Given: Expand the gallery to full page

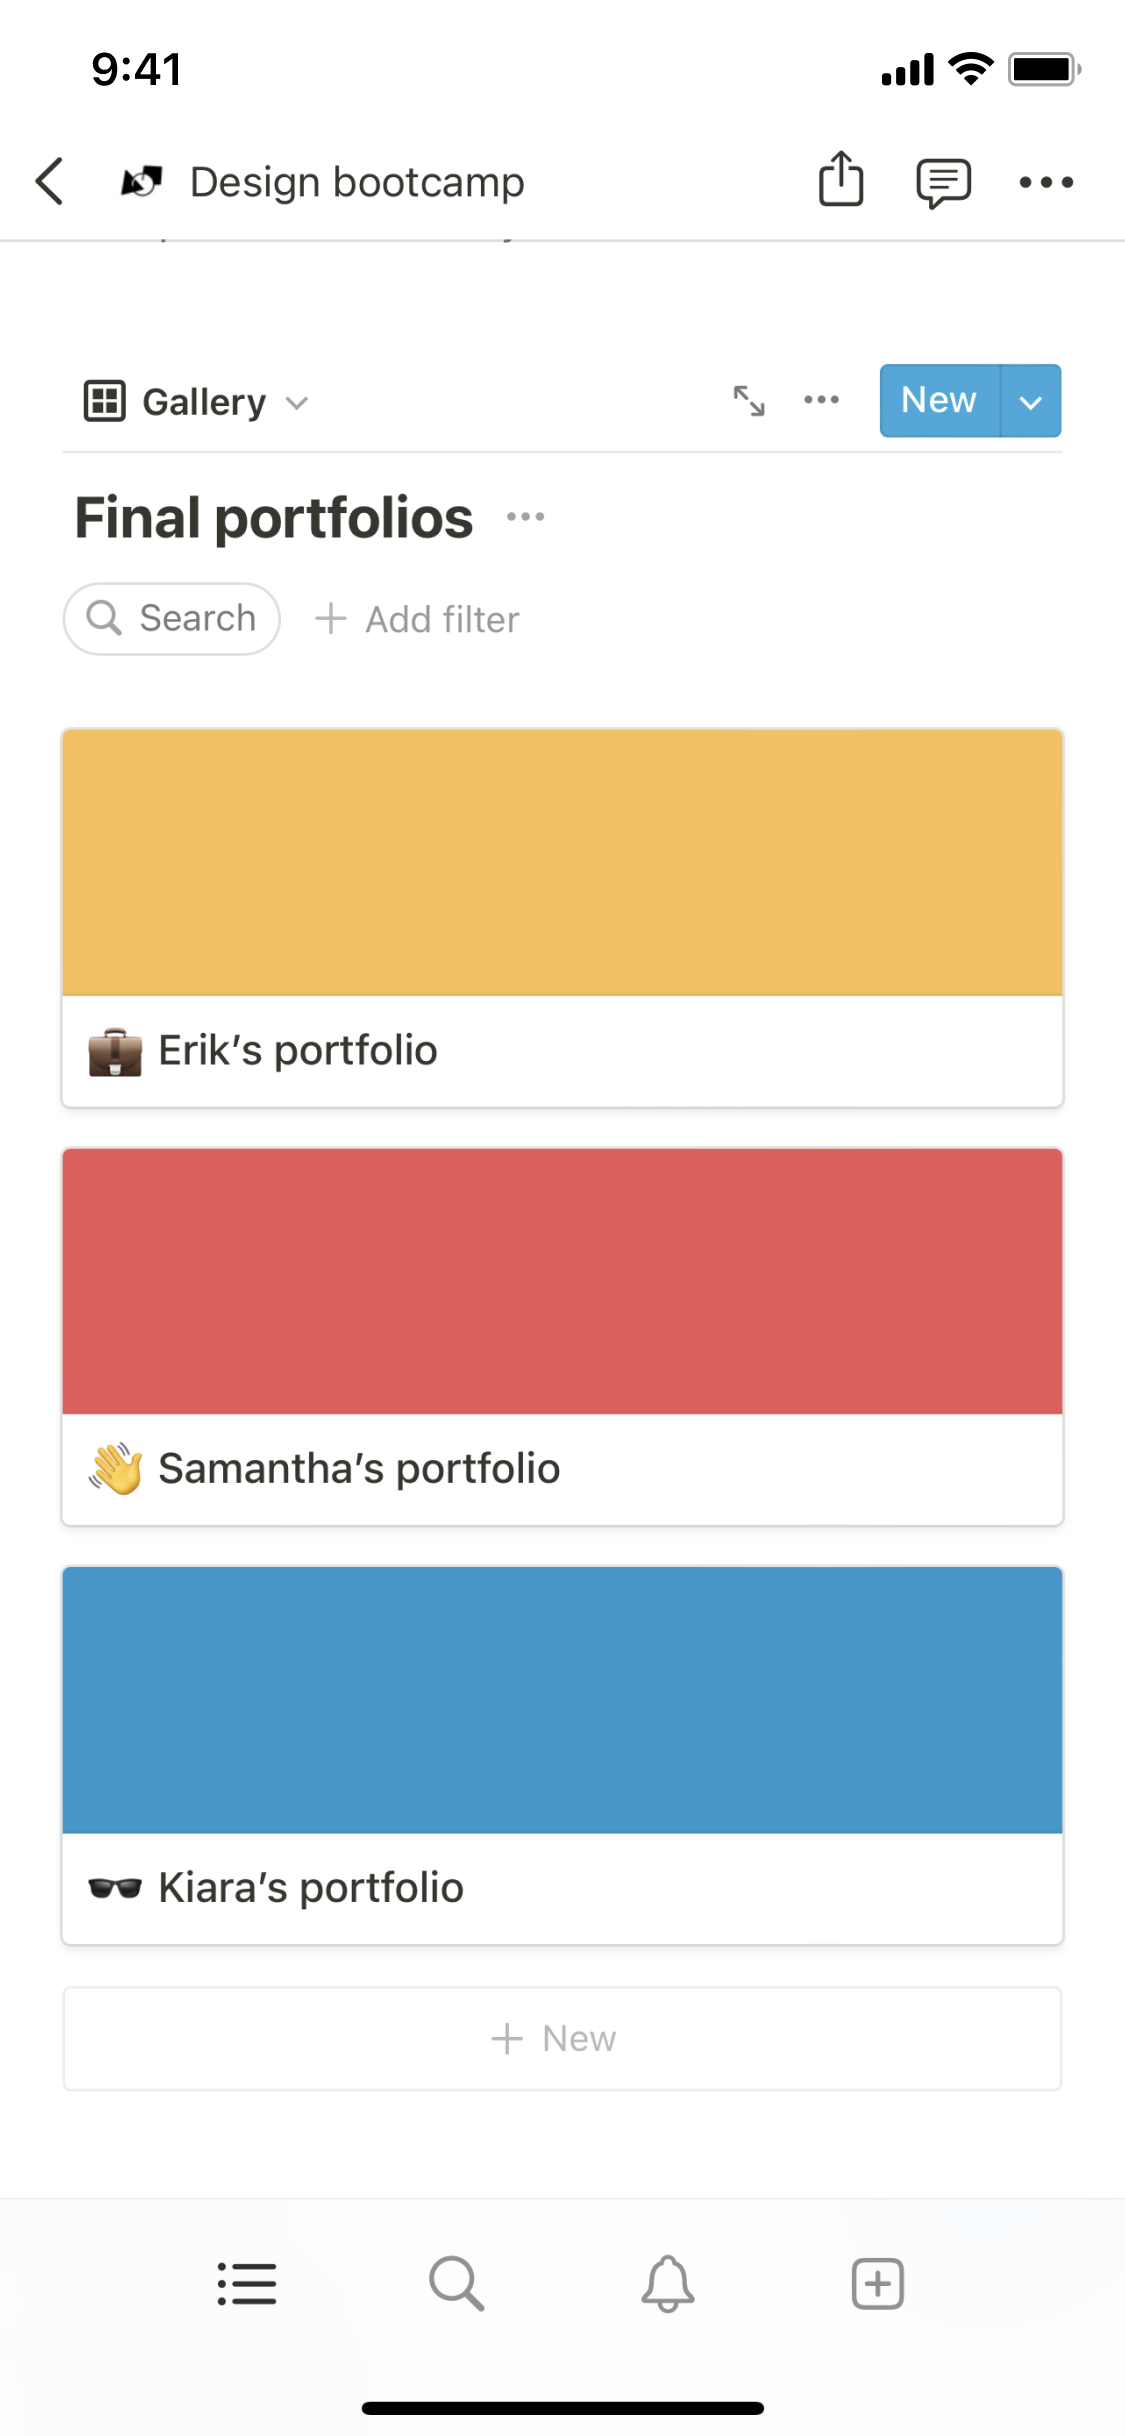Looking at the screenshot, I should [749, 401].
